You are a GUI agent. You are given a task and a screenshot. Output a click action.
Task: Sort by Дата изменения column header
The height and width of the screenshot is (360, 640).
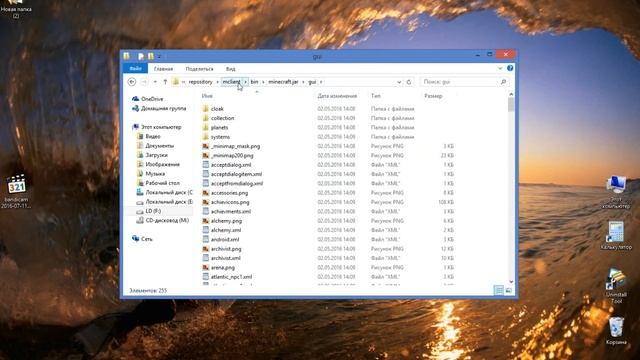coord(337,96)
